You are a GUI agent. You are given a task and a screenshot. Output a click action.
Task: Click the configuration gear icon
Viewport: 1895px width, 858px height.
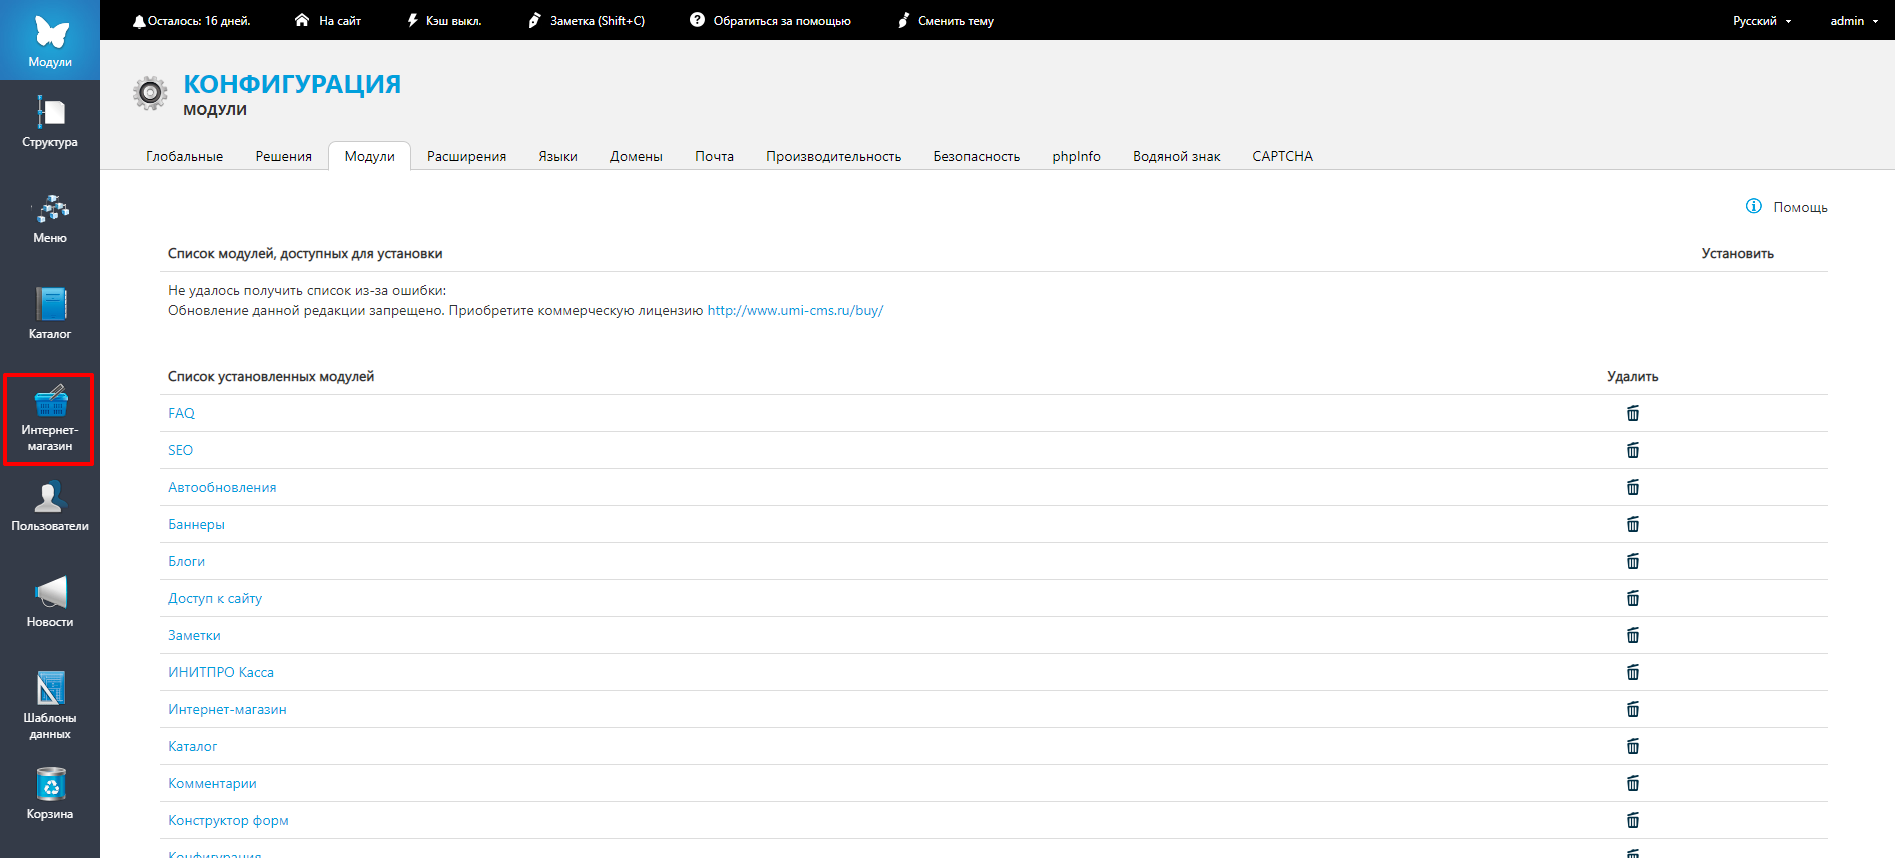150,94
